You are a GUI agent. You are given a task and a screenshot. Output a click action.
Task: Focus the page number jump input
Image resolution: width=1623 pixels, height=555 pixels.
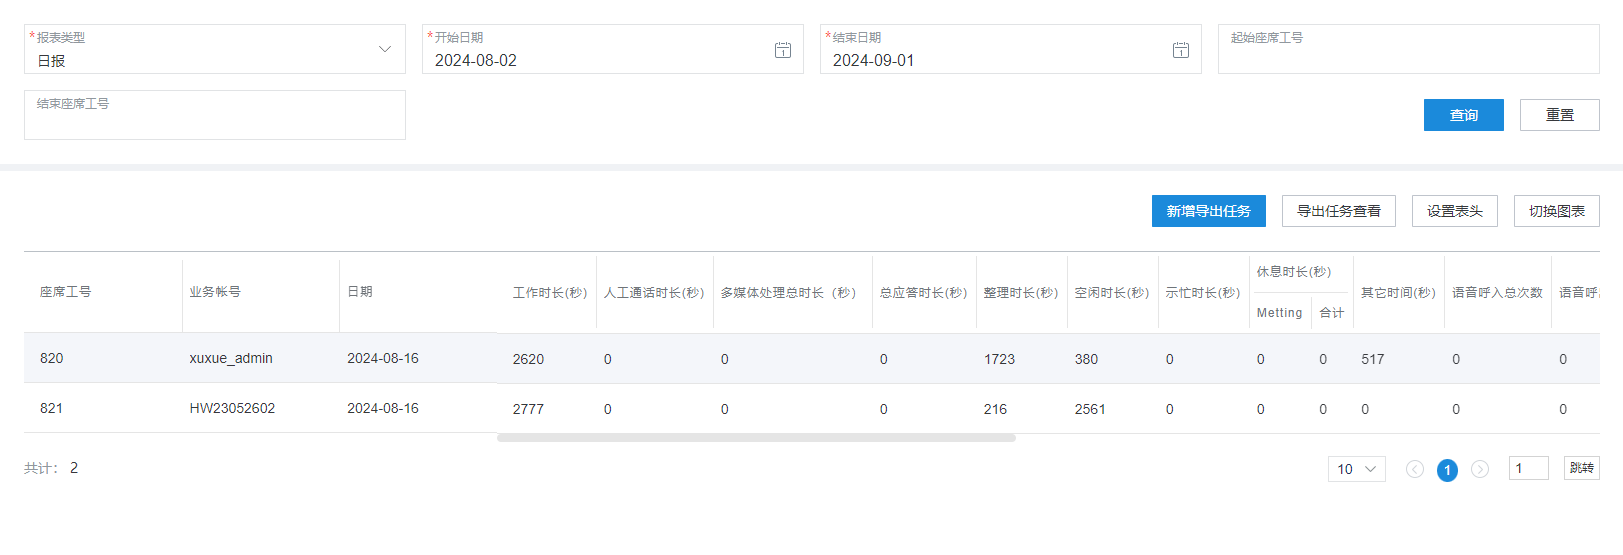(x=1529, y=468)
